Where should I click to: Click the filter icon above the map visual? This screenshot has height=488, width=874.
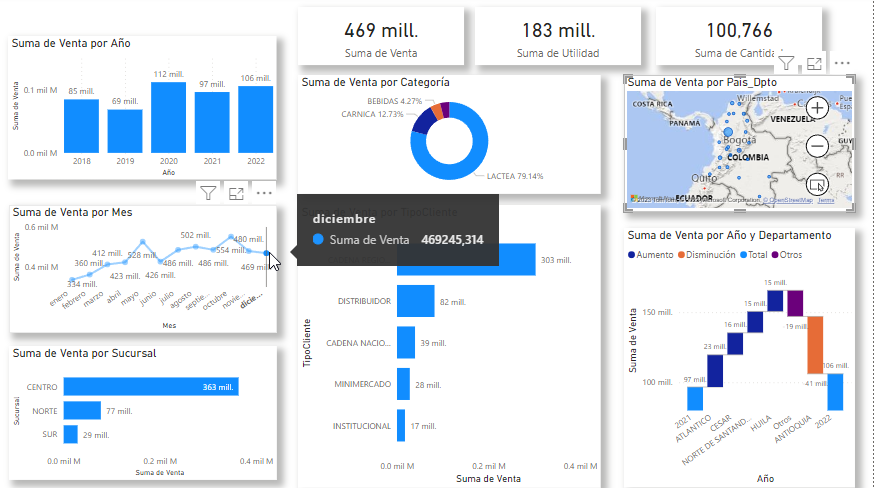tap(788, 63)
